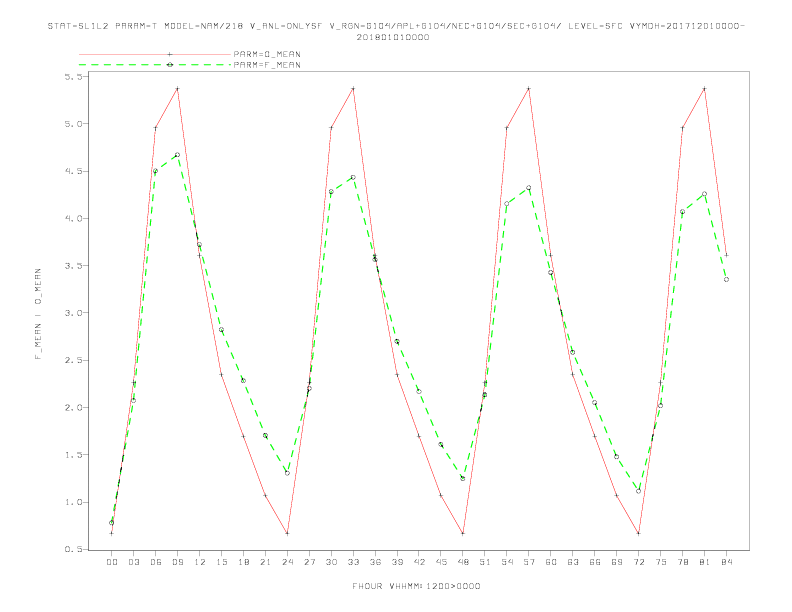
Task: Click the 75 forecast hour tick label
Action: 661,562
